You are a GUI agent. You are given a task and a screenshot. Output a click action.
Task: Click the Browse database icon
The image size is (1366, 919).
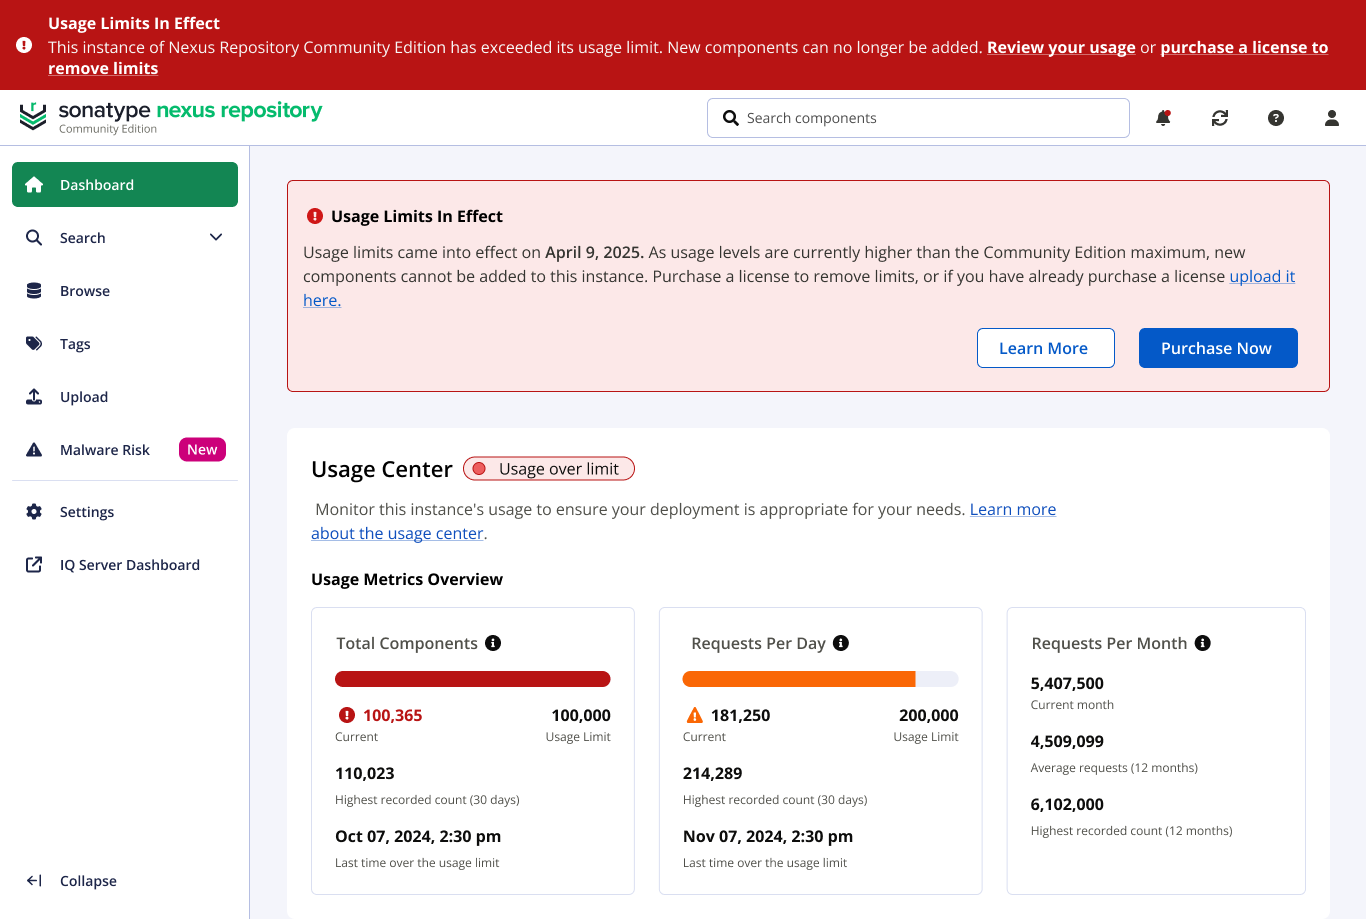34,291
